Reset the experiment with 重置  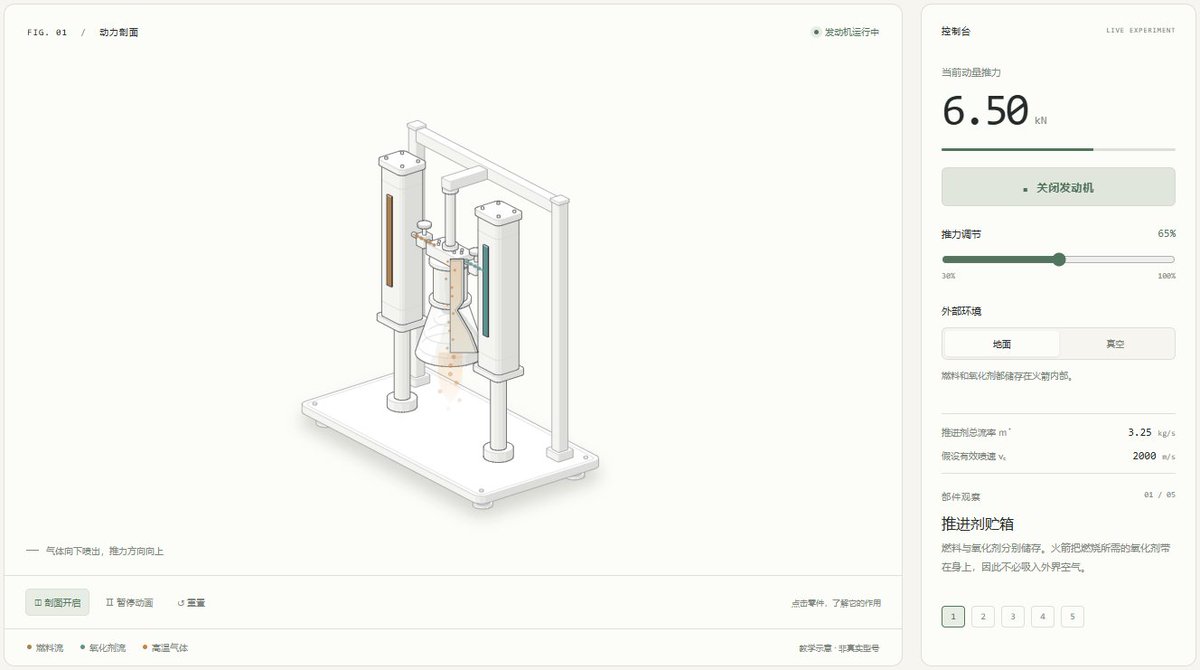coord(191,602)
